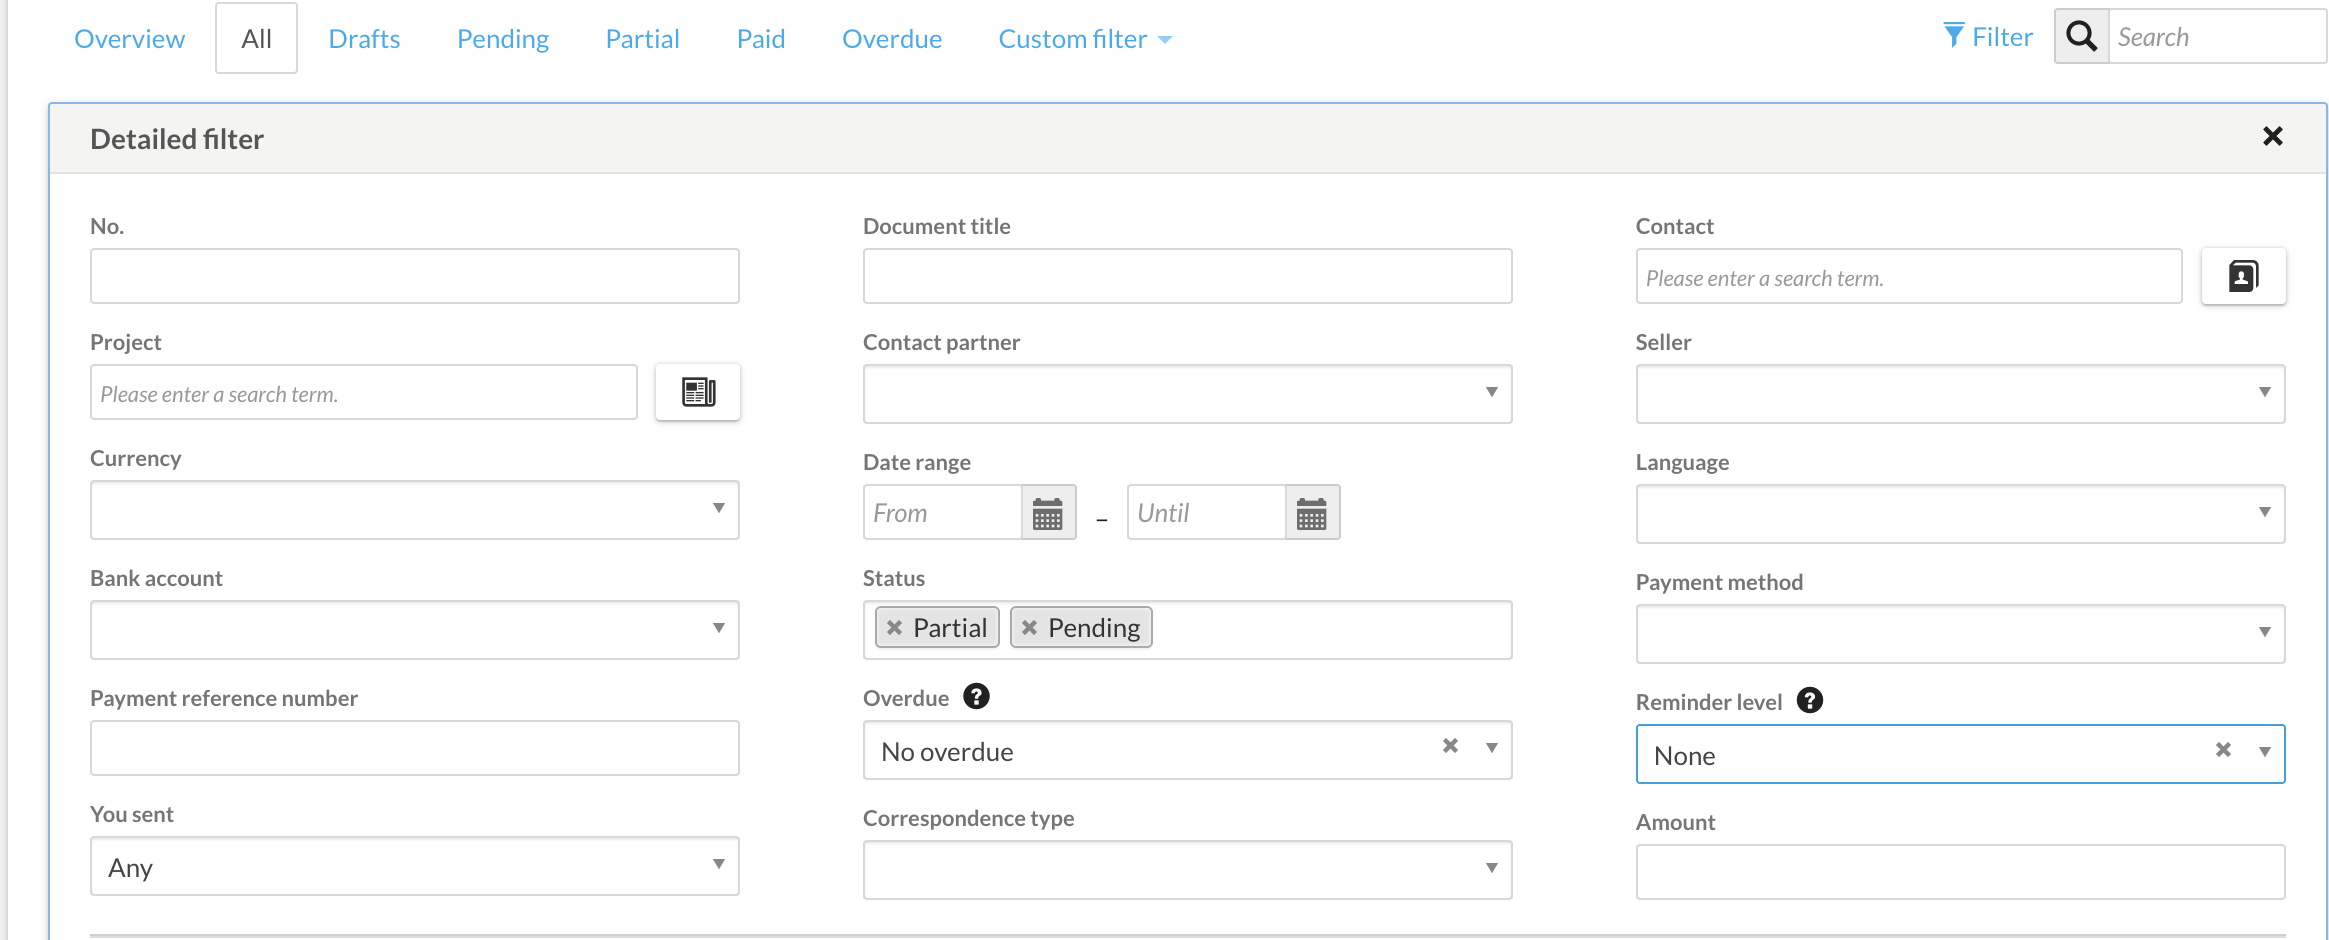Open the project list picker icon
Image resolution: width=2329 pixels, height=940 pixels.
coord(698,392)
